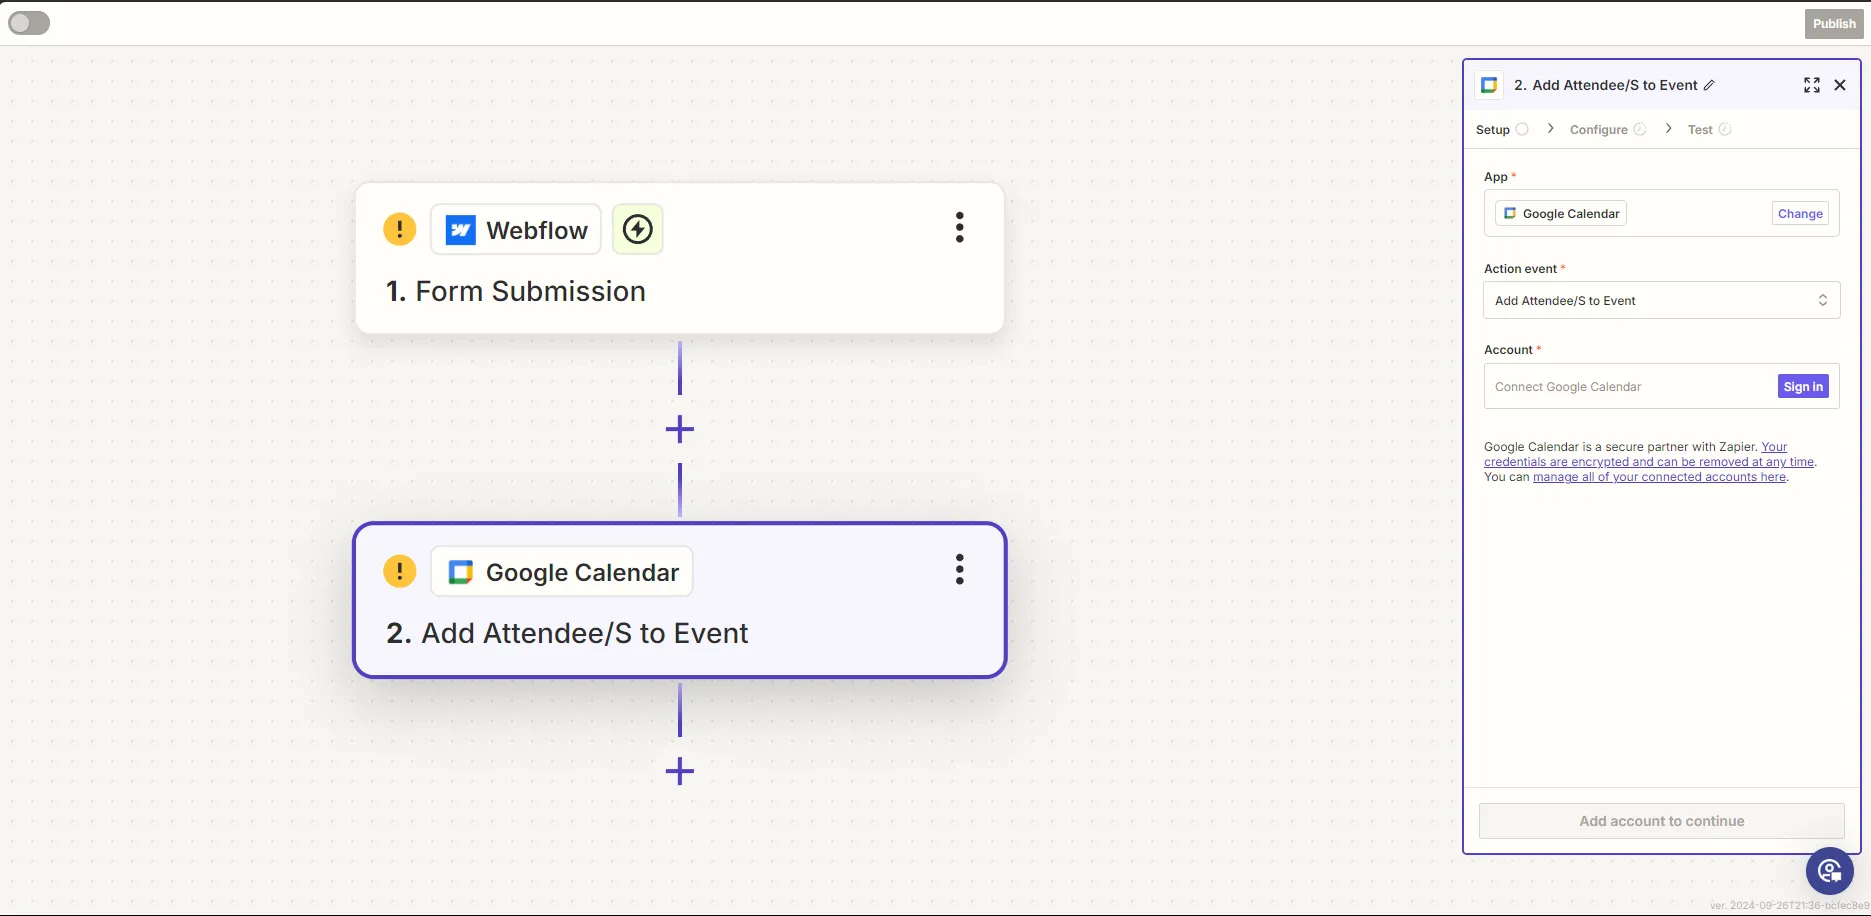This screenshot has height=916, width=1871.
Task: Click the 'Add account to continue' button
Action: coord(1662,821)
